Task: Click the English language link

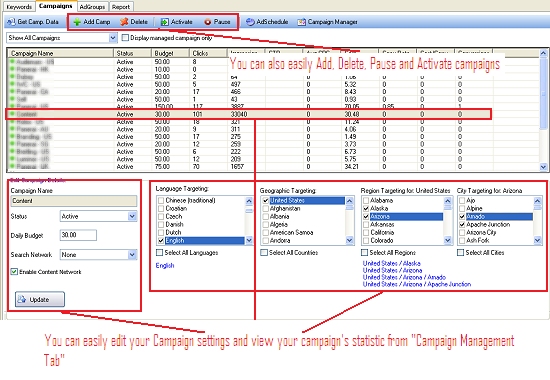Action: 165,266
